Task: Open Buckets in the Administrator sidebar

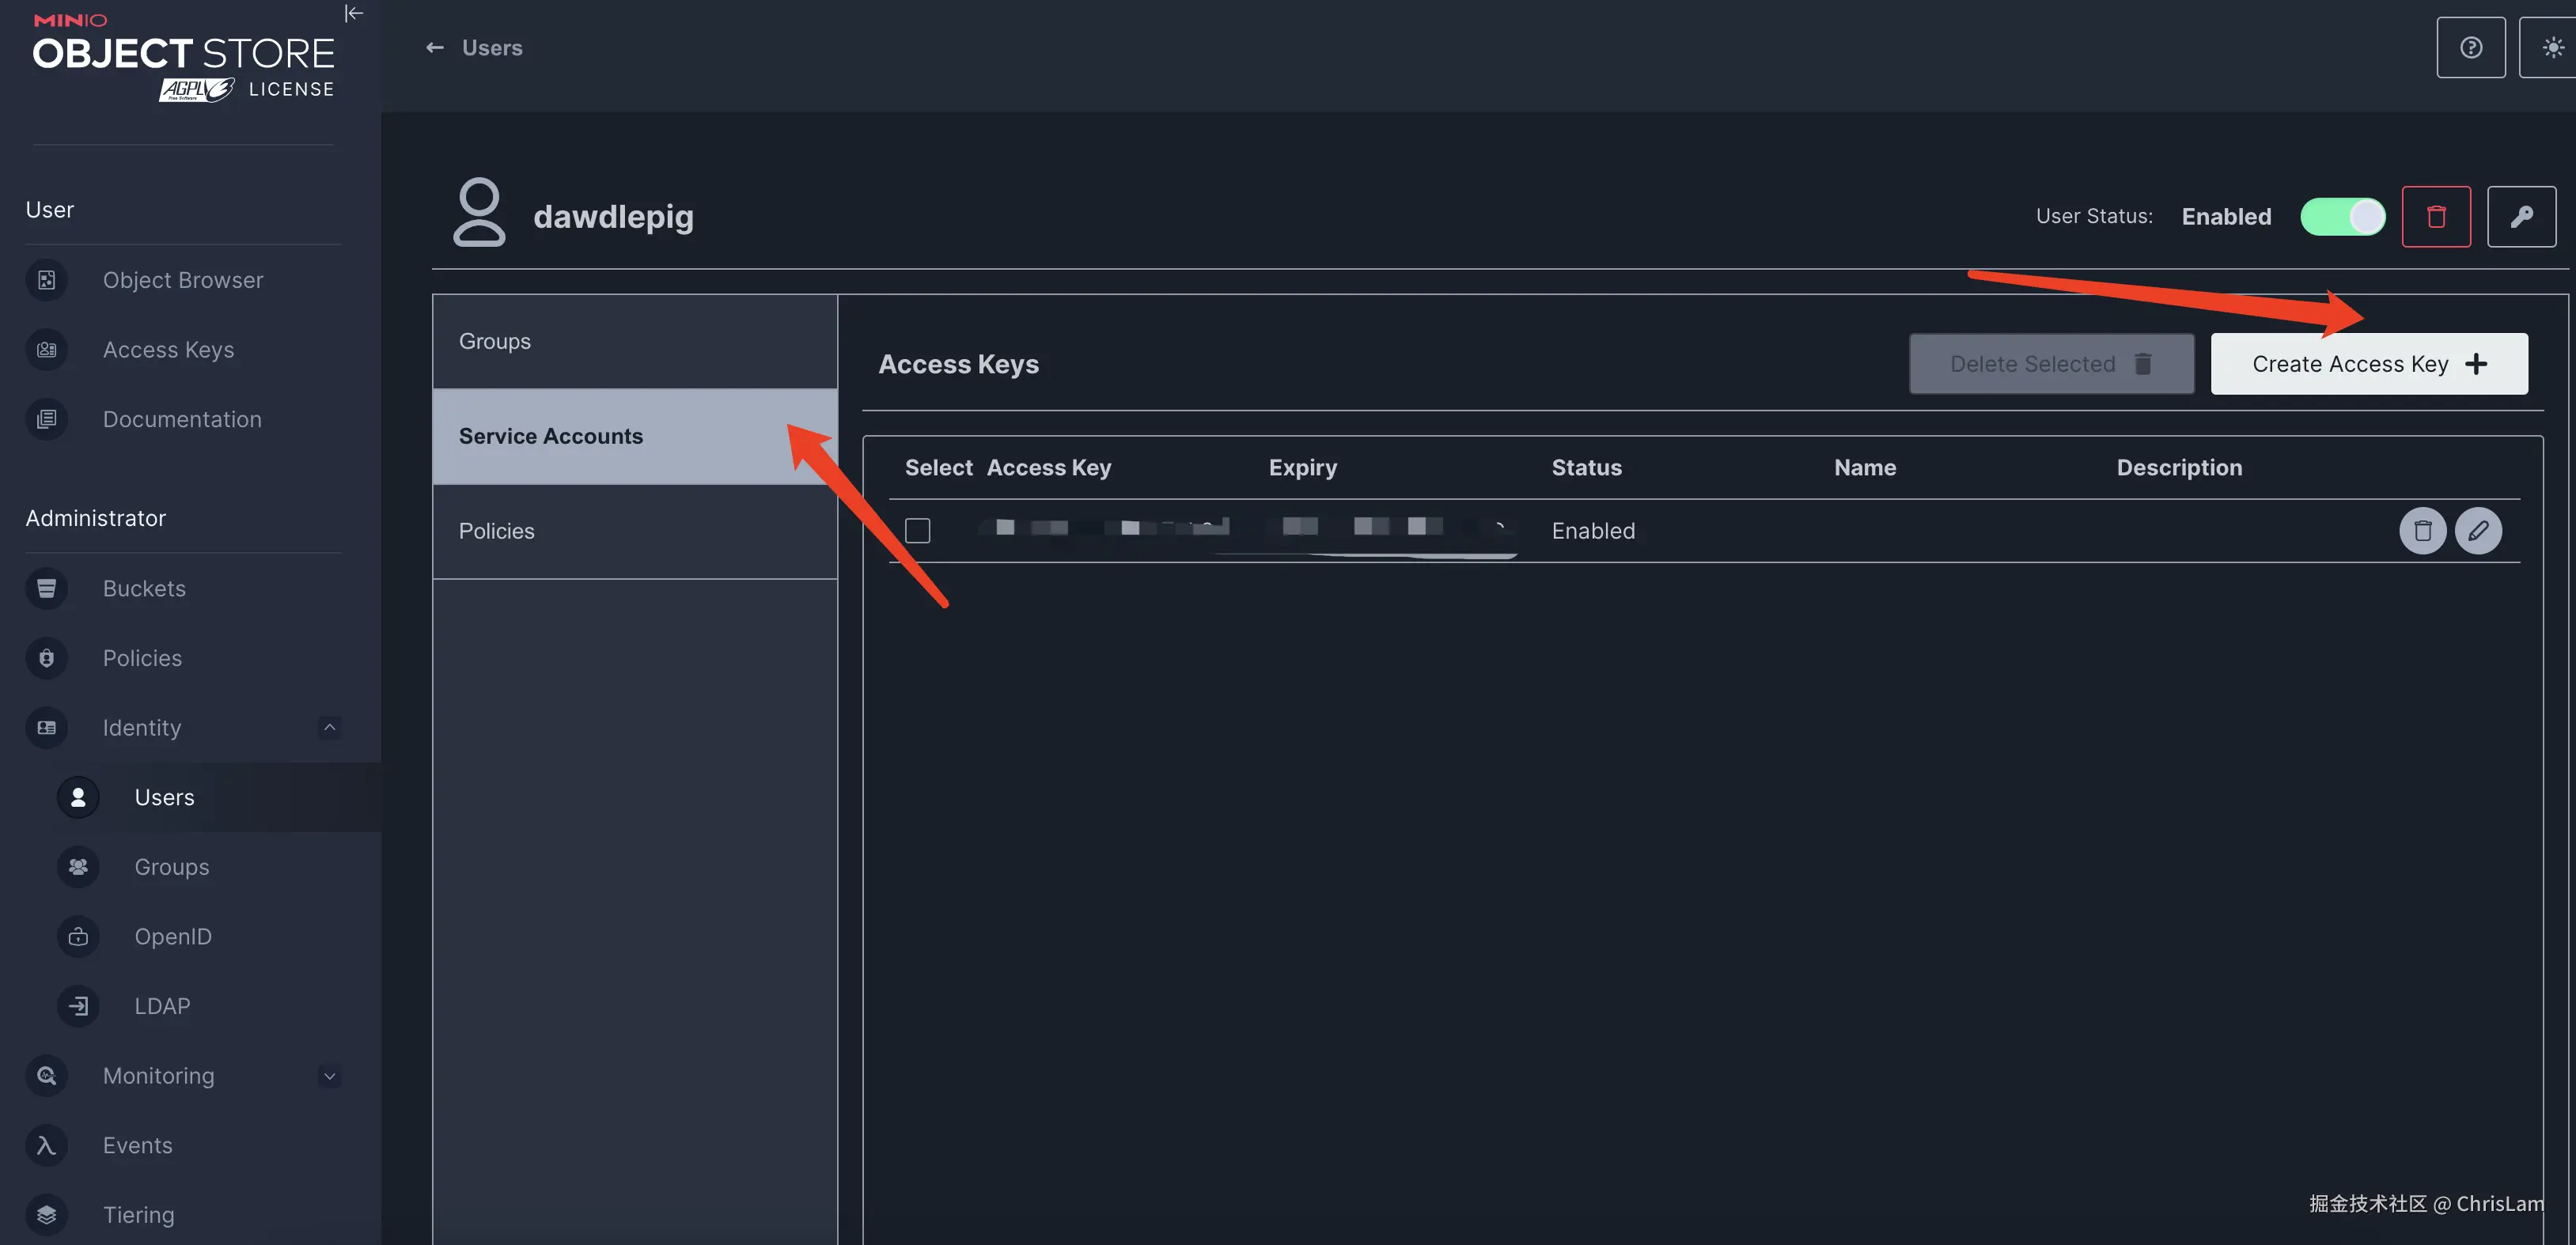Action: pyautogui.click(x=144, y=588)
